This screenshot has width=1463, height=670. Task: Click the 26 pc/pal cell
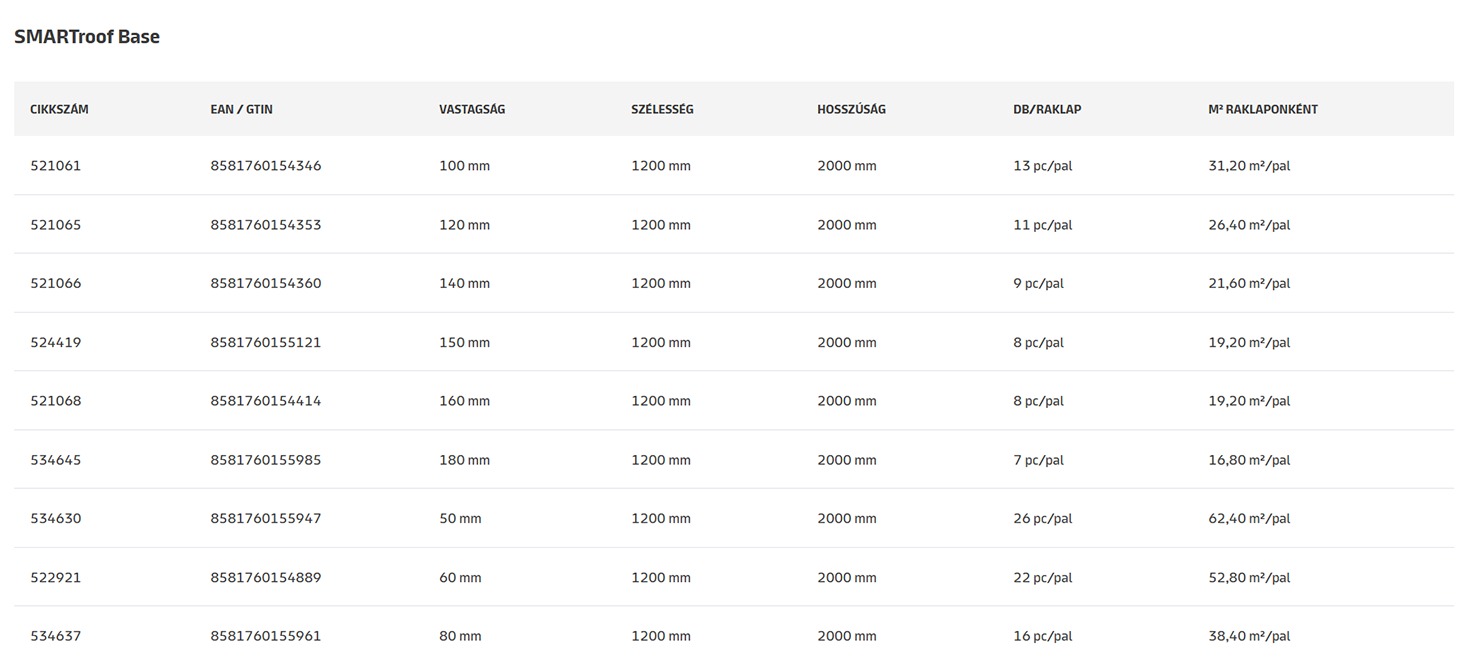click(1042, 519)
